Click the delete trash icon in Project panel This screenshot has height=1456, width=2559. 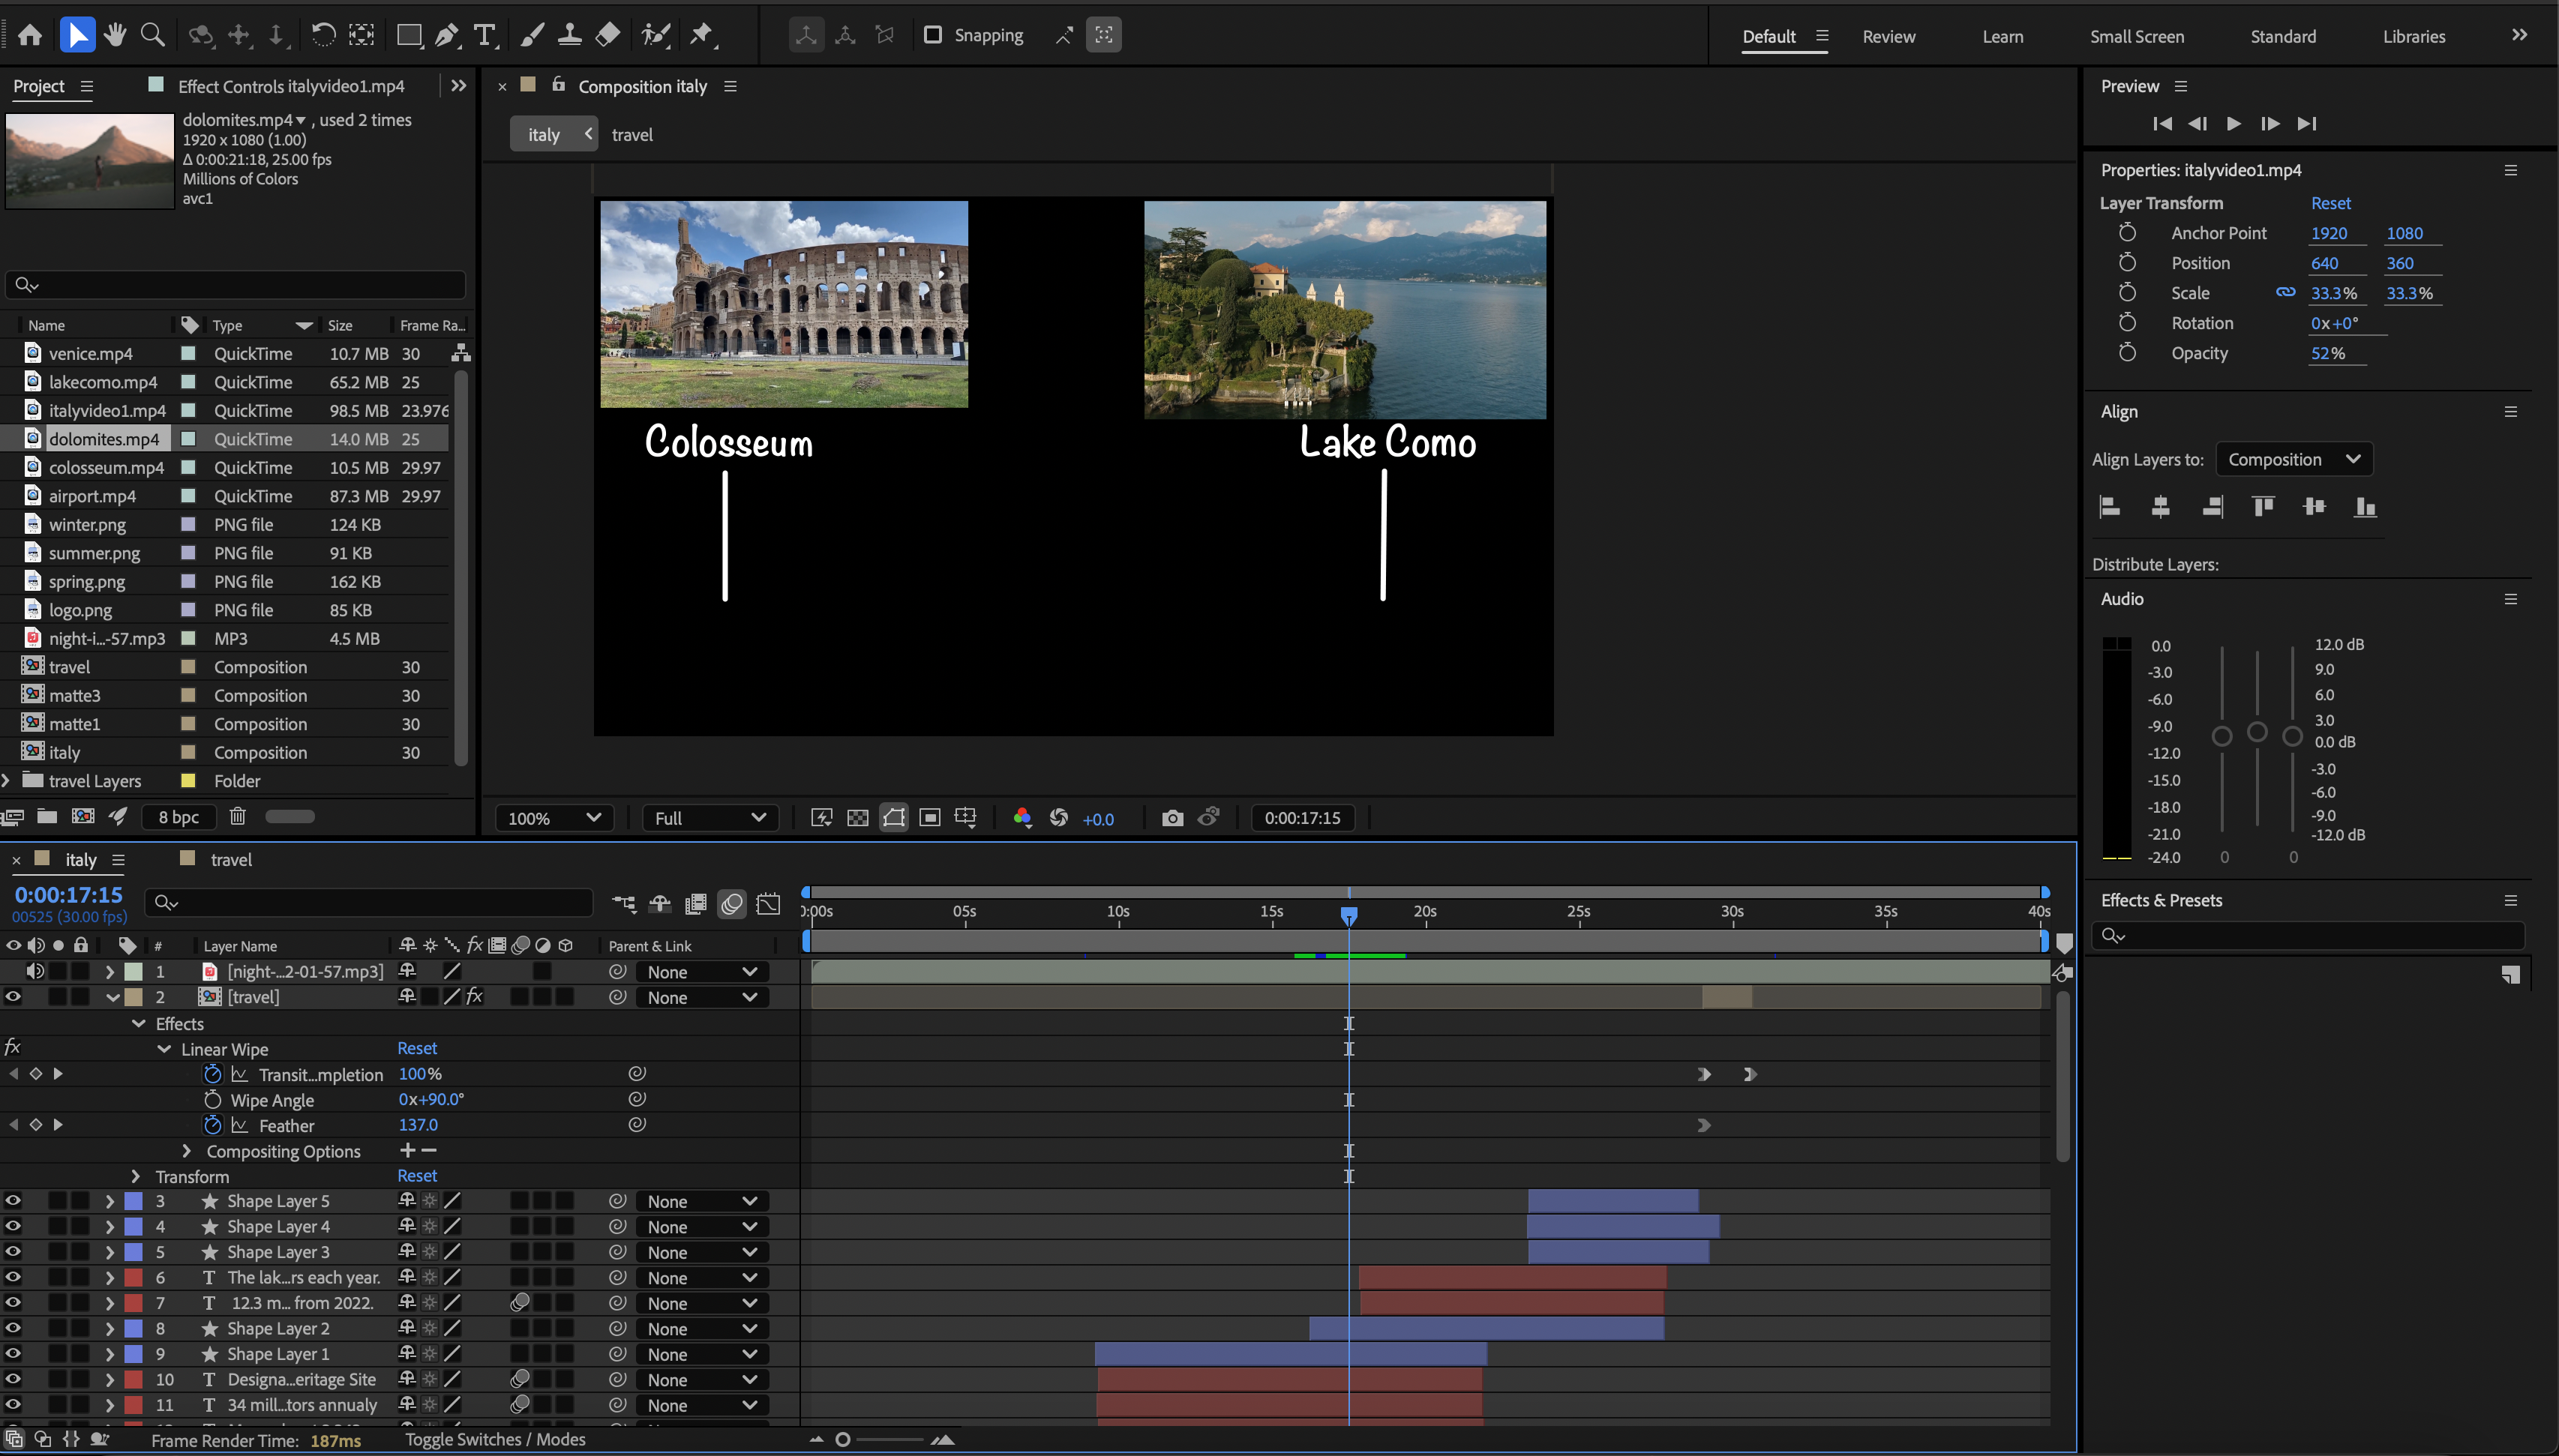[237, 816]
